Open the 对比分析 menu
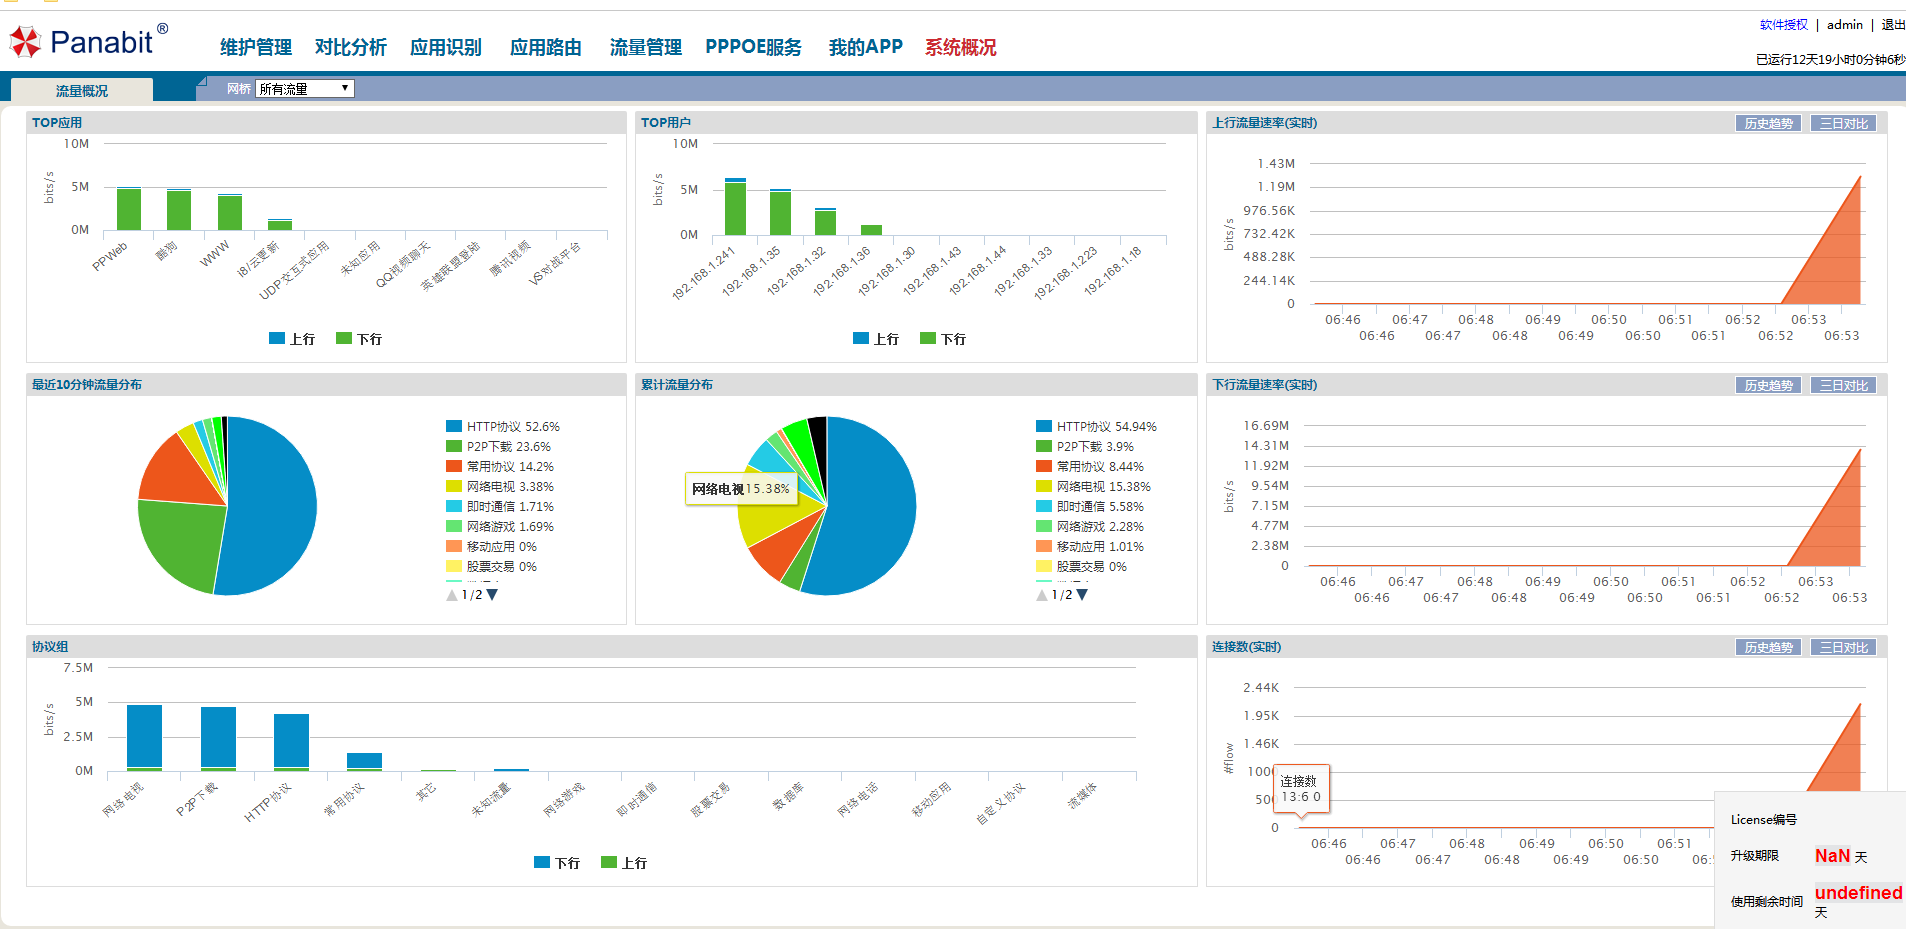The width and height of the screenshot is (1906, 929). point(351,47)
